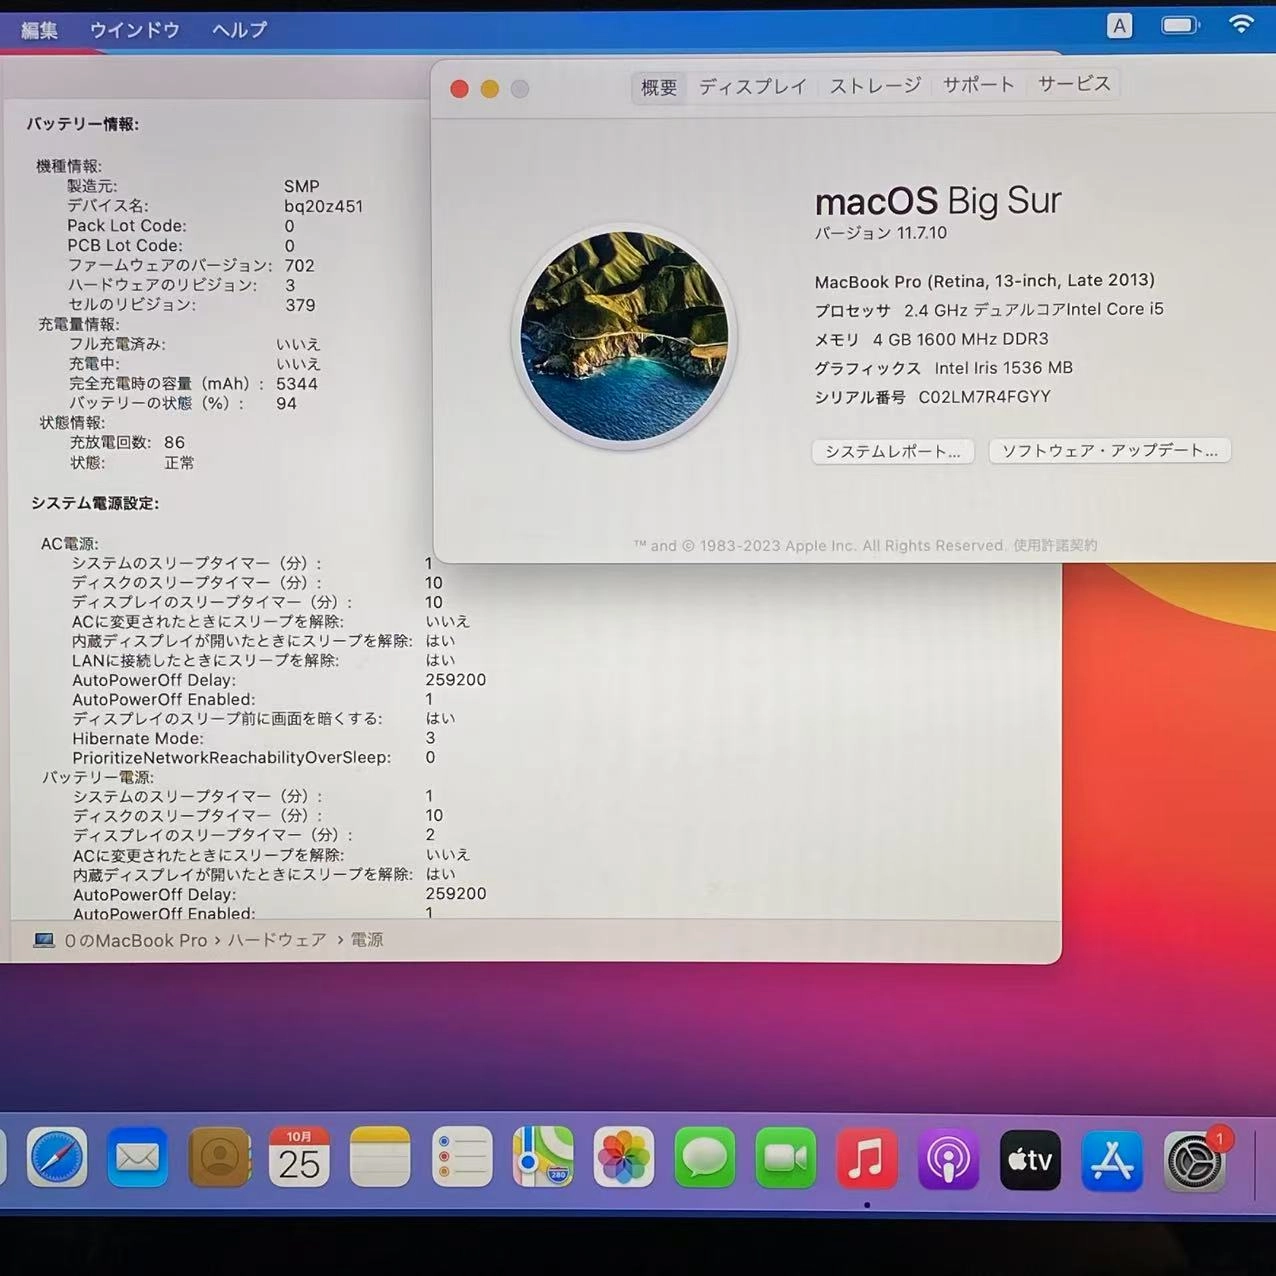Open the ウインドウ menu

pyautogui.click(x=134, y=30)
